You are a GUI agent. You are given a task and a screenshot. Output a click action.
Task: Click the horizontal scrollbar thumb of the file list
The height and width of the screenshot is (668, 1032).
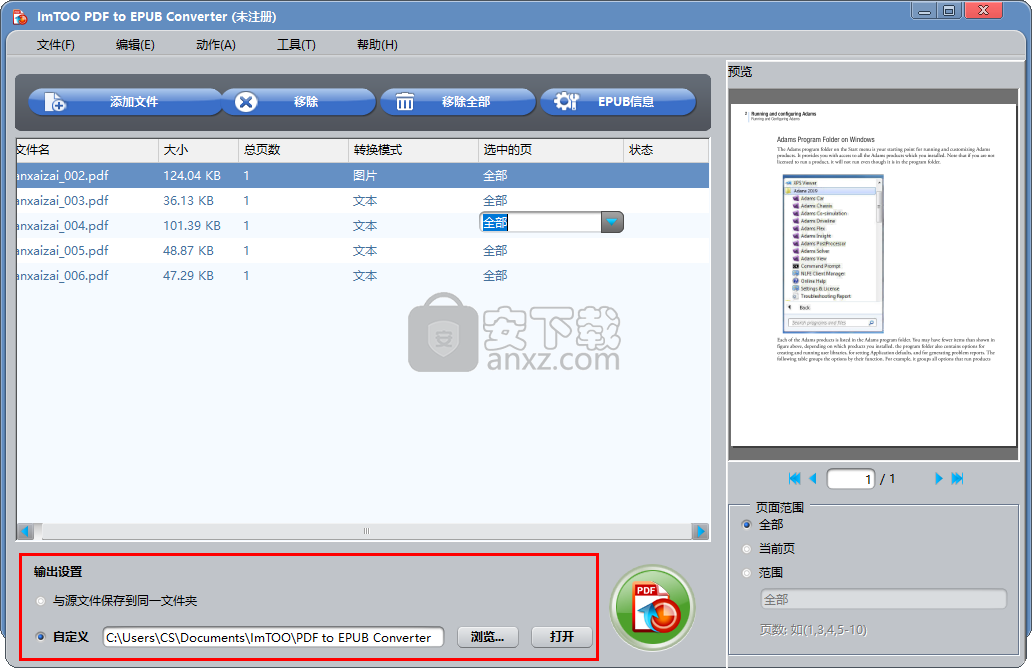[367, 531]
